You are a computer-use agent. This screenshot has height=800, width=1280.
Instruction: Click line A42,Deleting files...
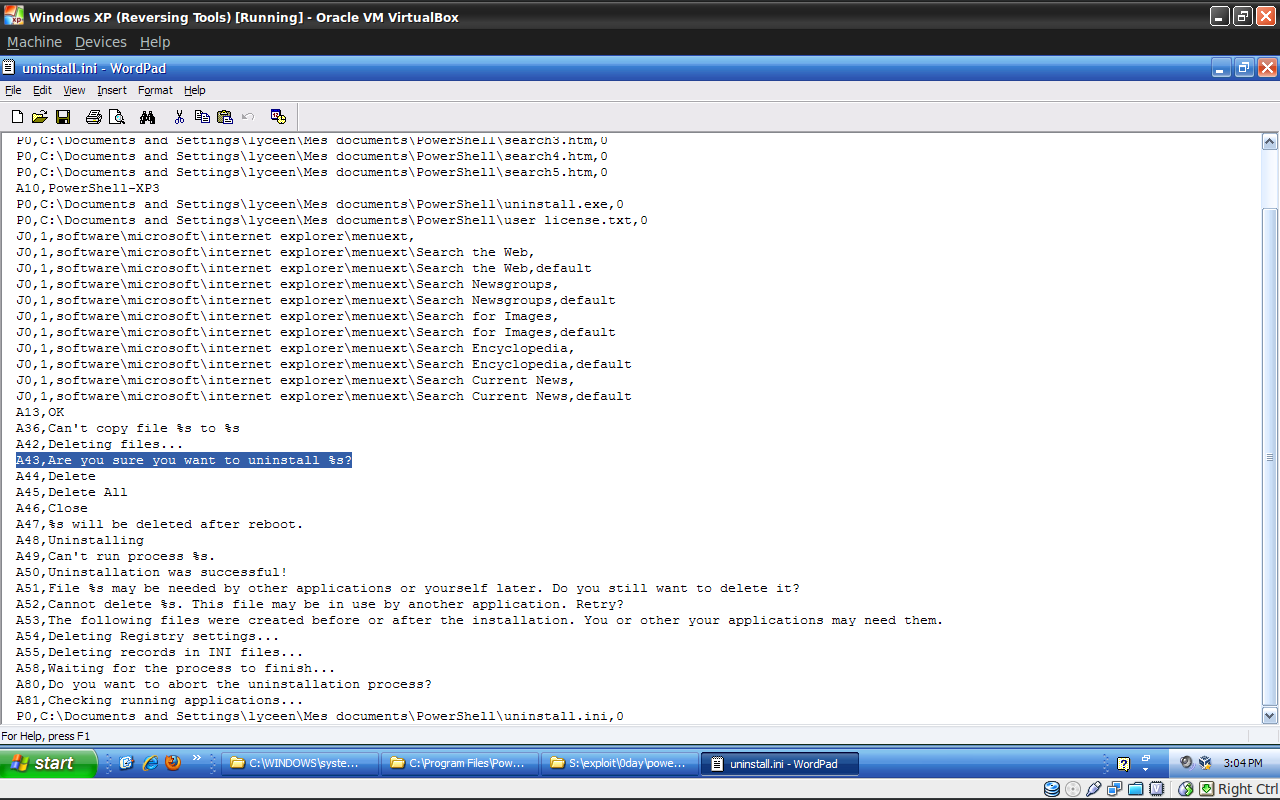(100, 444)
